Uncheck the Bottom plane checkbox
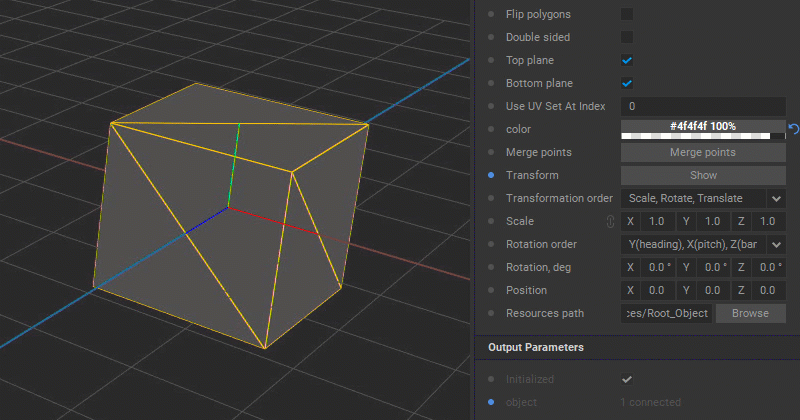This screenshot has width=800, height=420. click(x=627, y=83)
